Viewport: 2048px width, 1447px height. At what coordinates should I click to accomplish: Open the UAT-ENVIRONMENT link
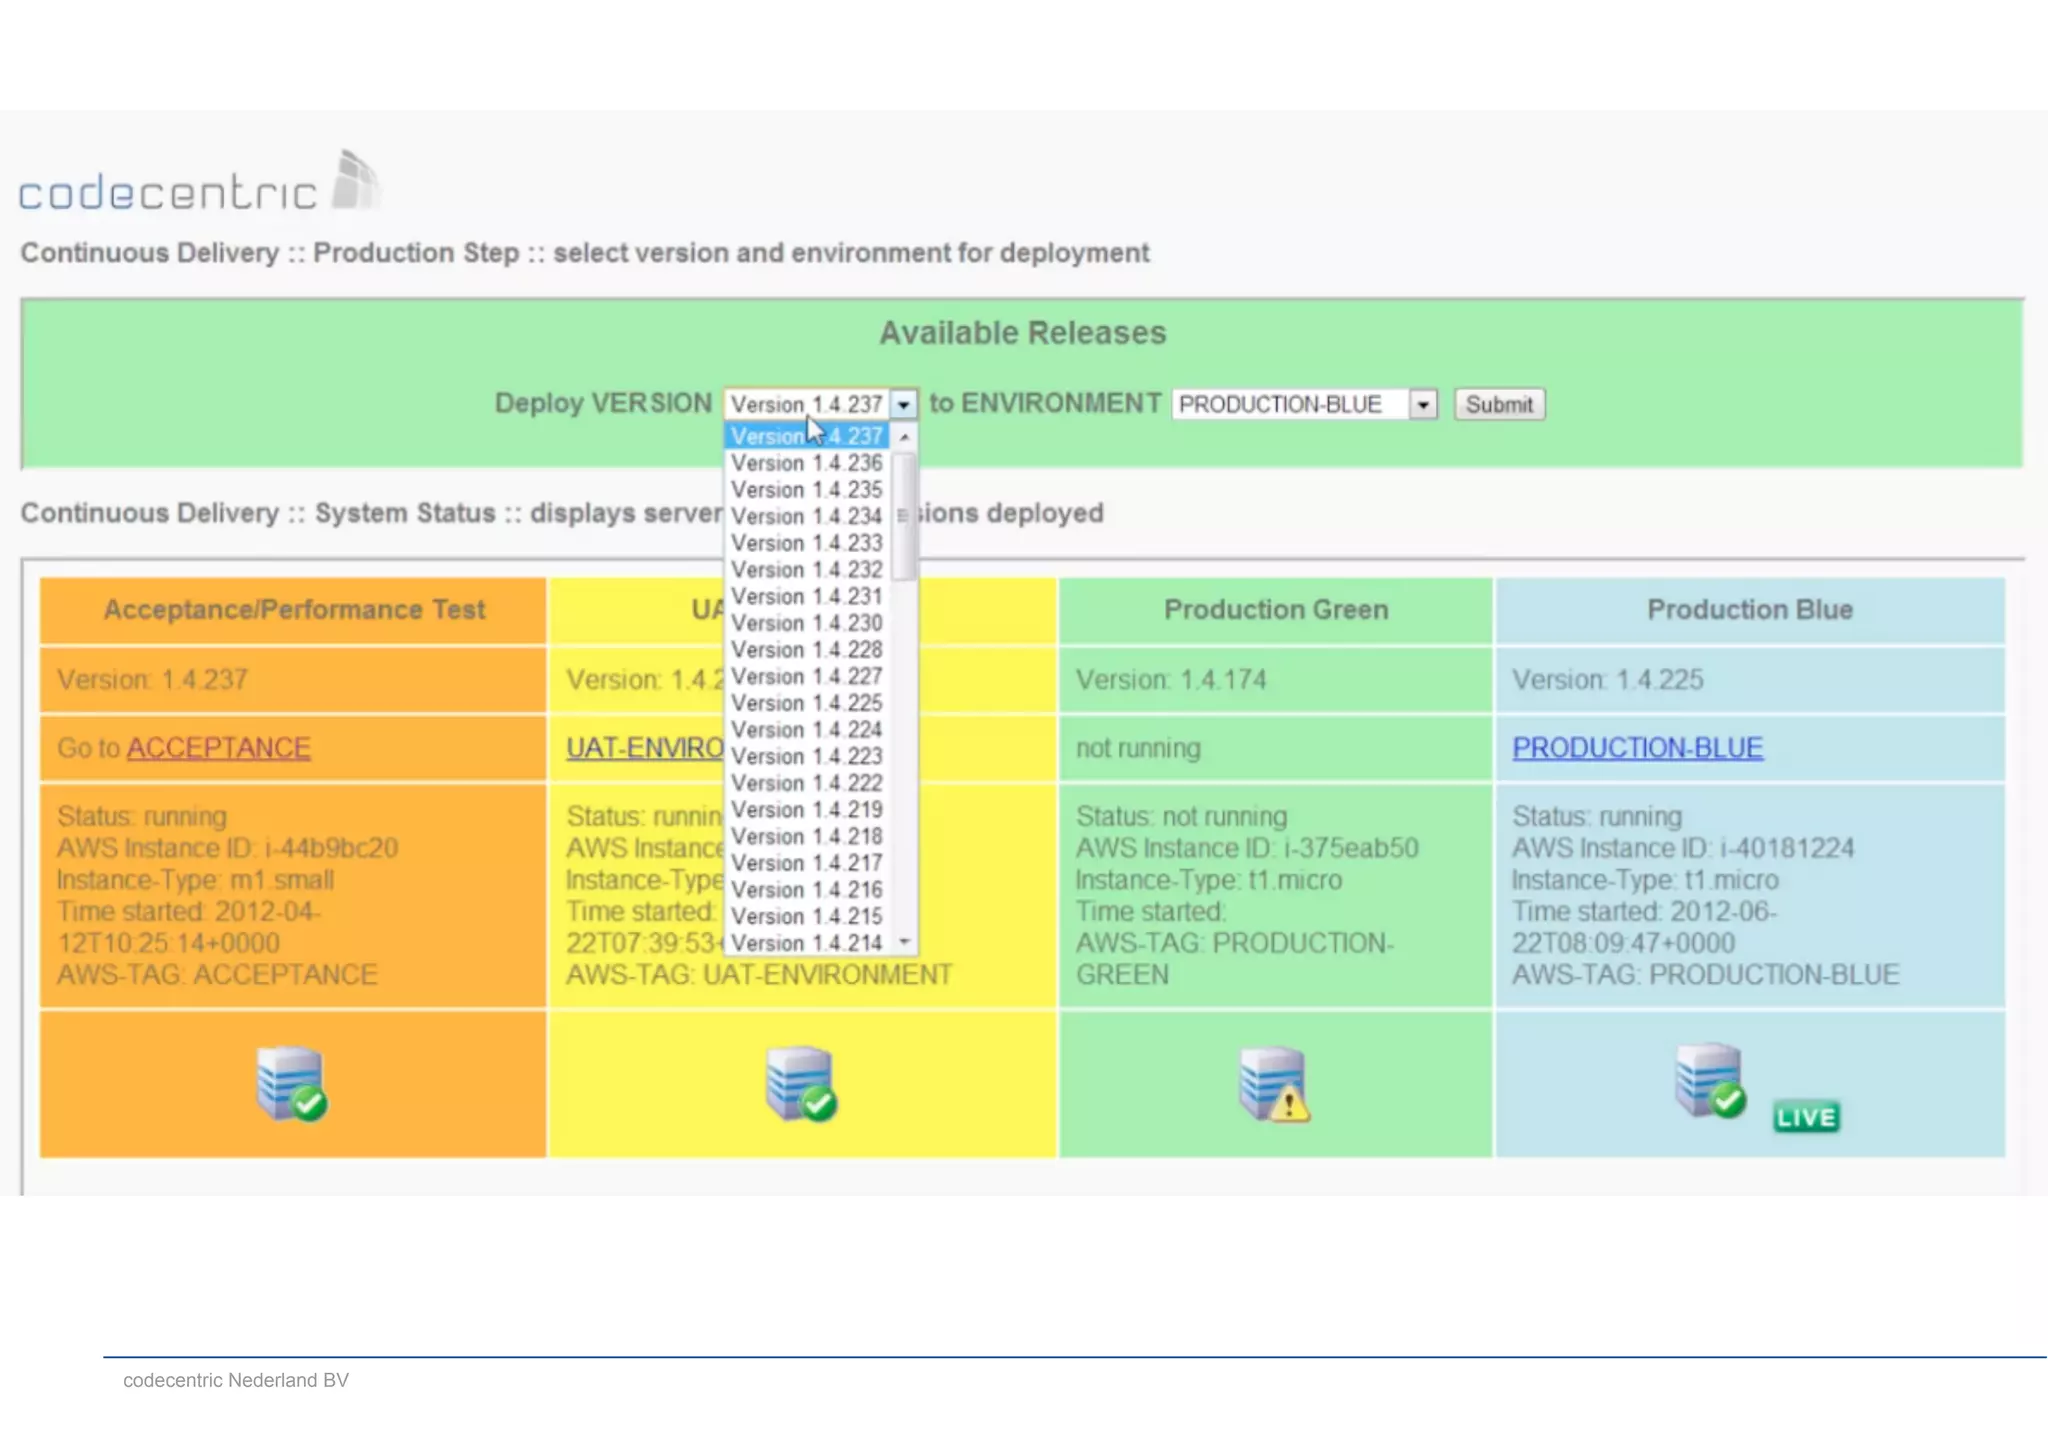645,748
